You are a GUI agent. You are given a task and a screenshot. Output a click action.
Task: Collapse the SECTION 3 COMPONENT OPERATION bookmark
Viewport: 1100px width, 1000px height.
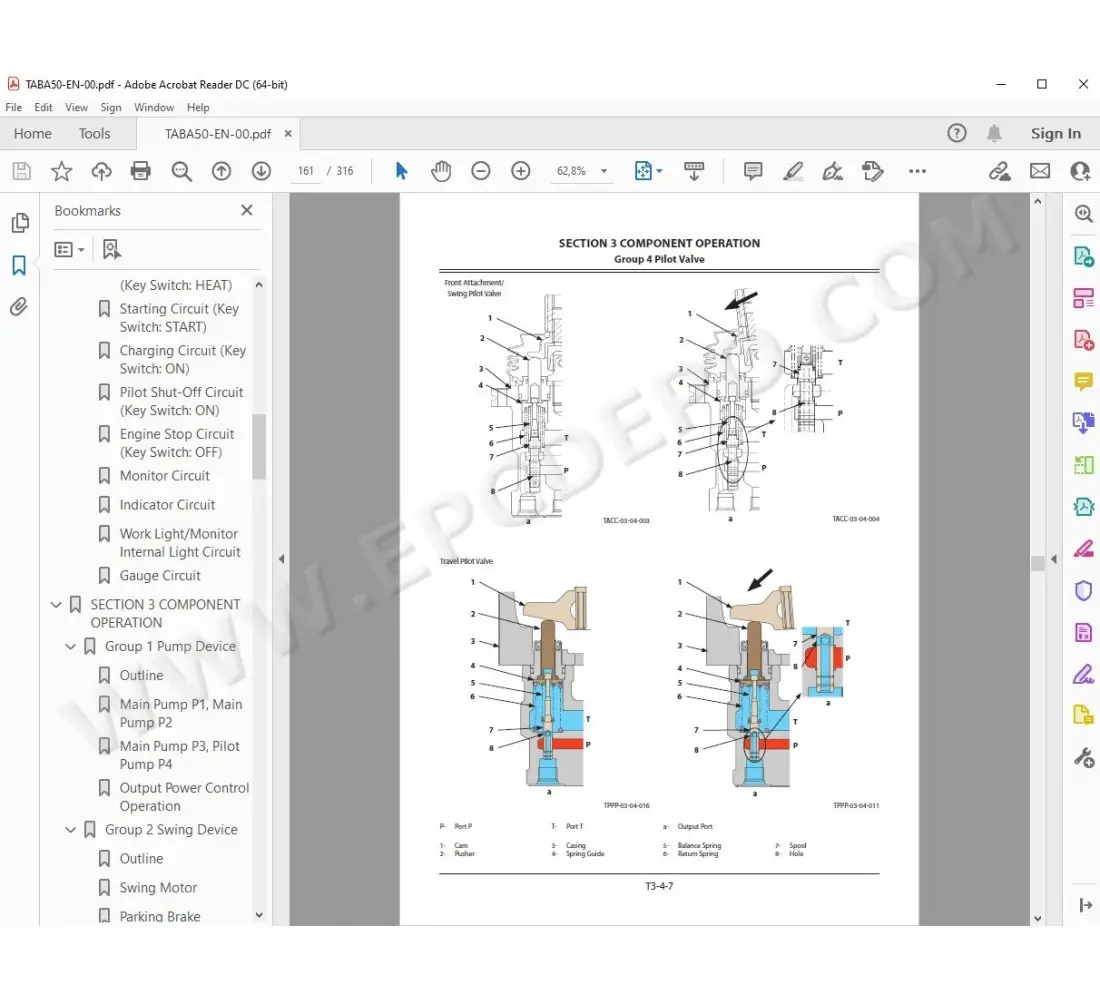click(56, 605)
